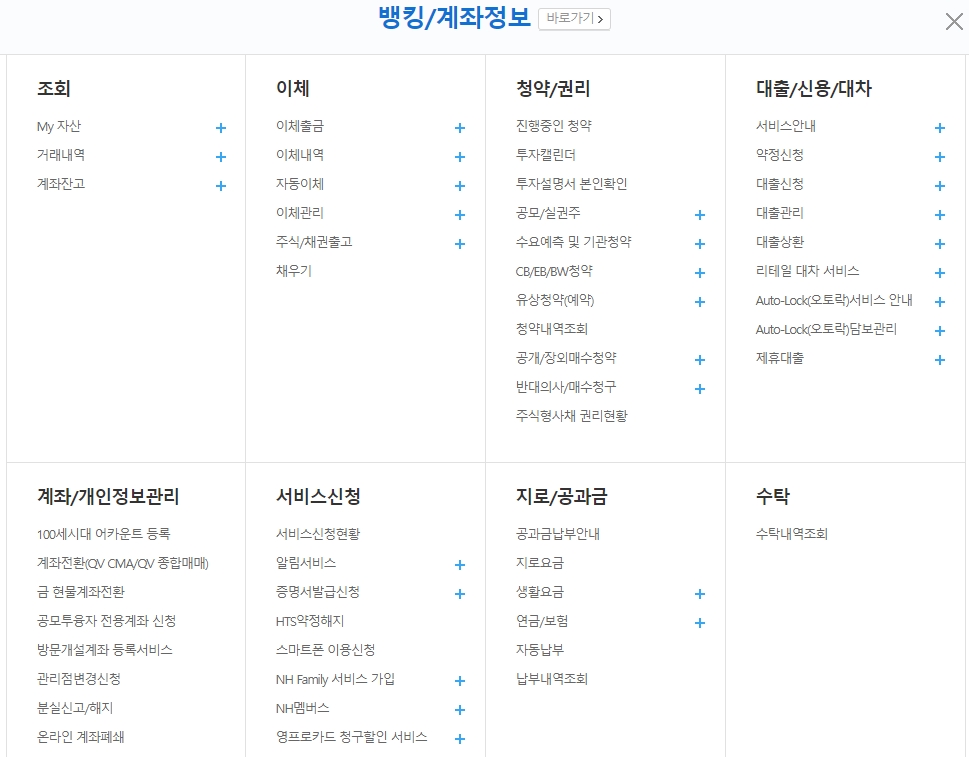This screenshot has width=969, height=757.
Task: Expand the 연금/보험 plus icon
Action: (700, 622)
